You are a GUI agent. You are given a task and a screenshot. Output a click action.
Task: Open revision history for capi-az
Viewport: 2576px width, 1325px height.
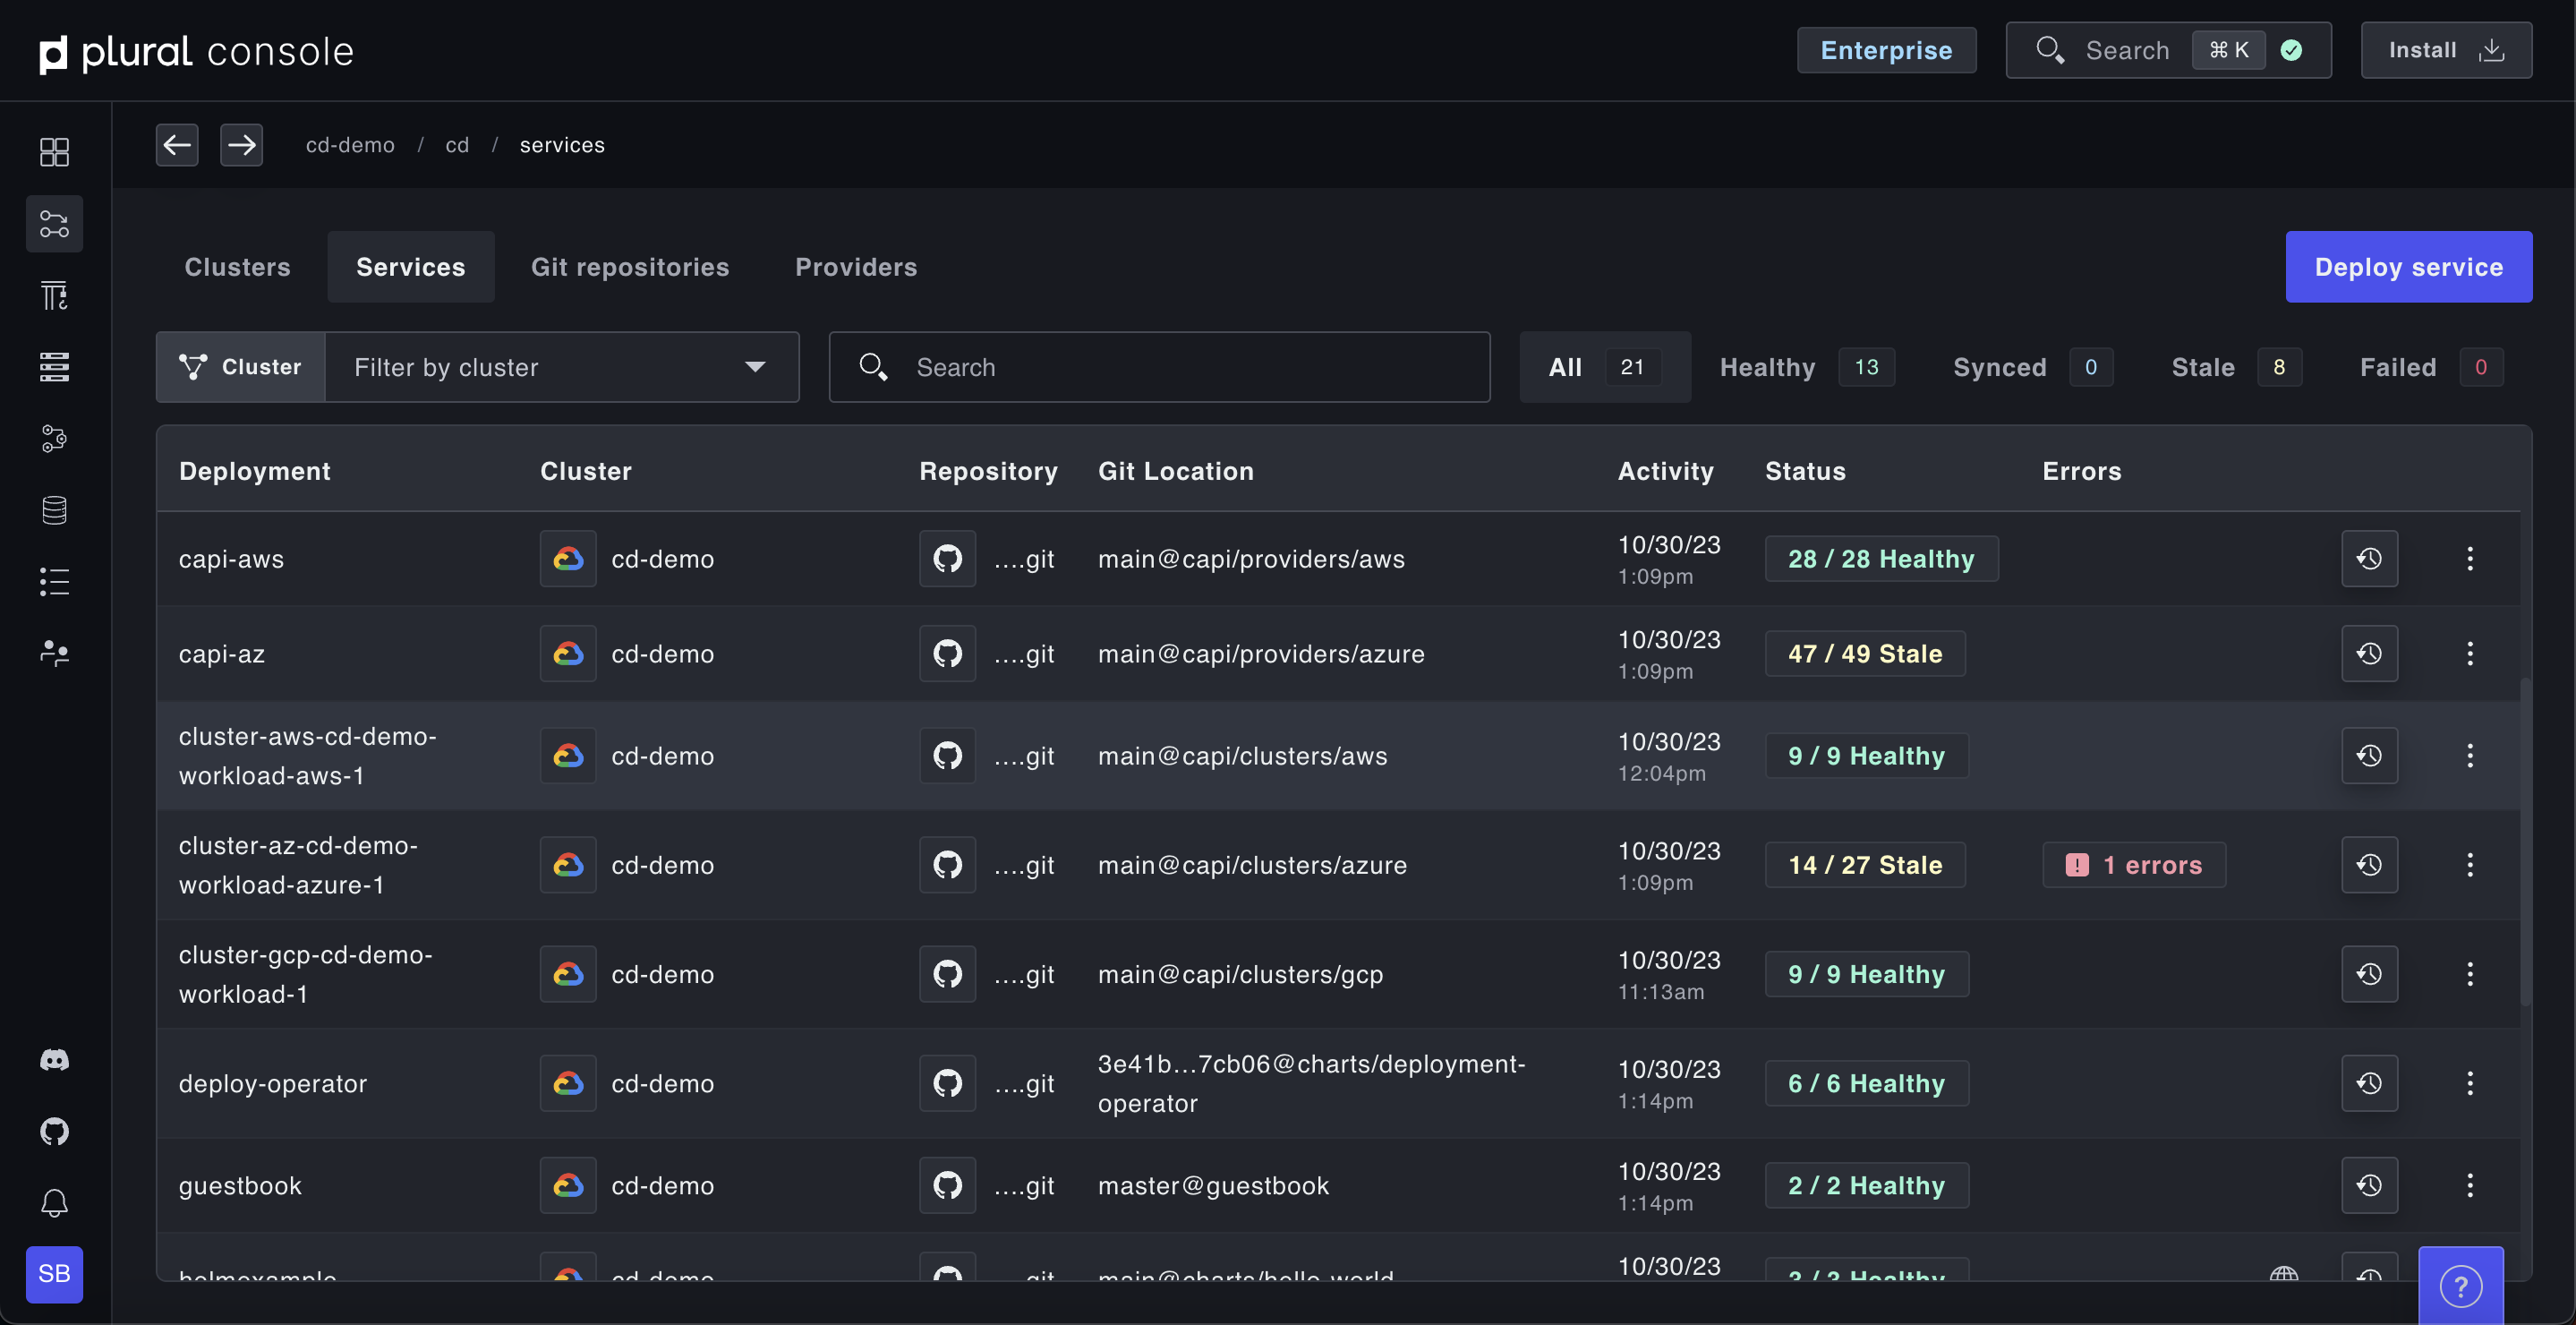[x=2369, y=654]
